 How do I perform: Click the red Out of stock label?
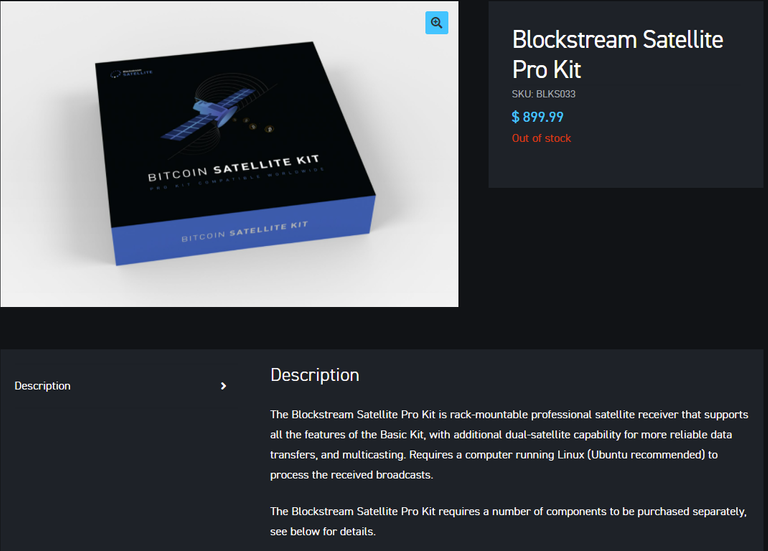(x=541, y=139)
